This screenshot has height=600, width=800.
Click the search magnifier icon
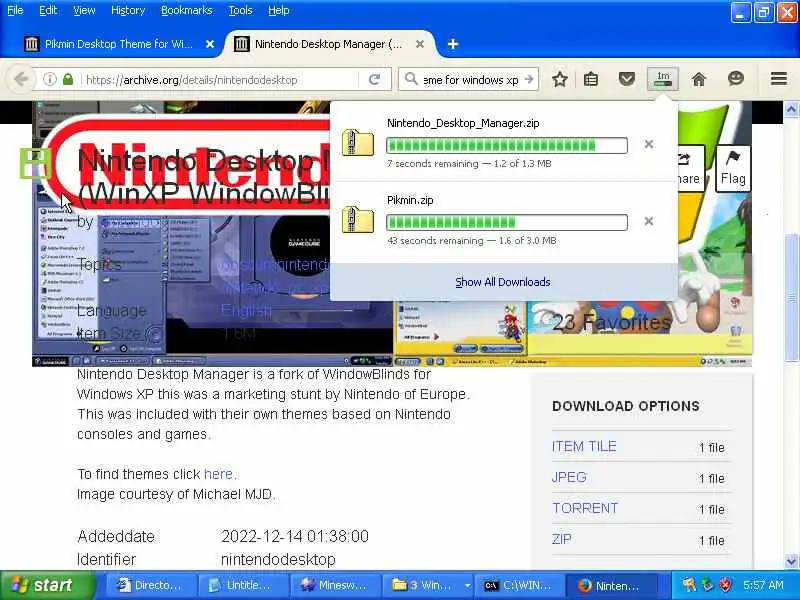click(410, 79)
